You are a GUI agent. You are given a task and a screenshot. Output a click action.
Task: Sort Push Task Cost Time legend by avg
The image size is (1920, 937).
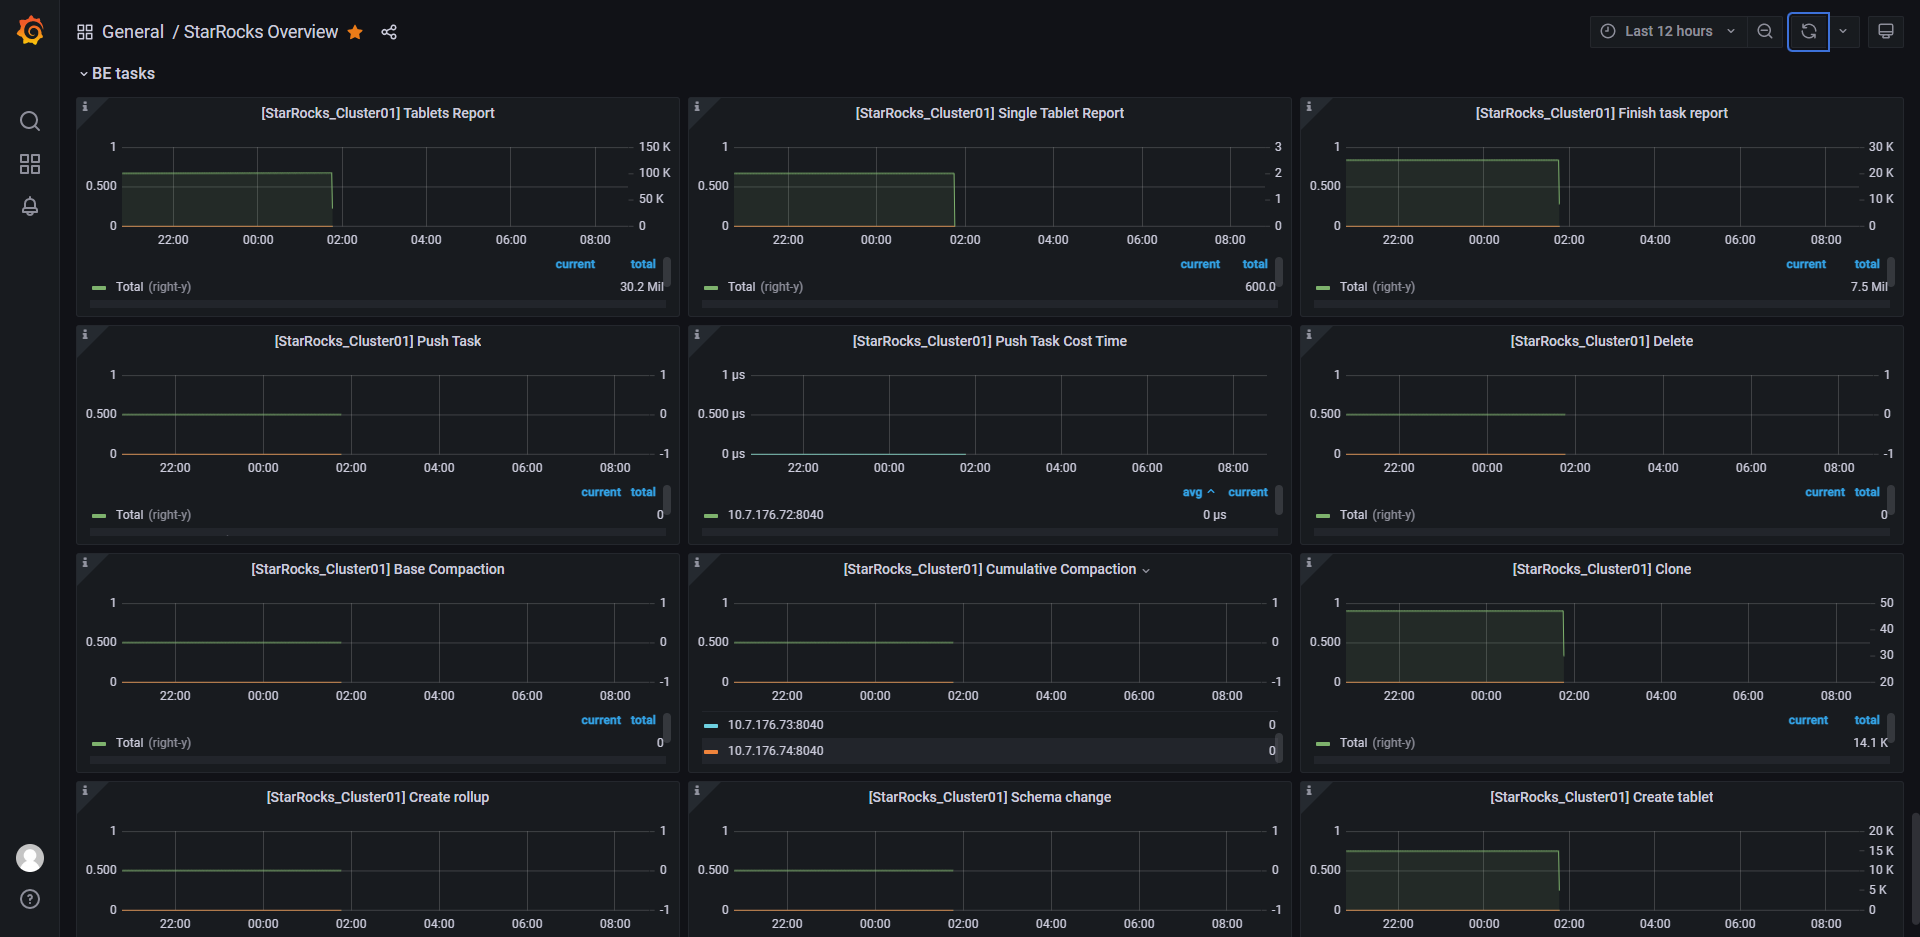coord(1192,492)
